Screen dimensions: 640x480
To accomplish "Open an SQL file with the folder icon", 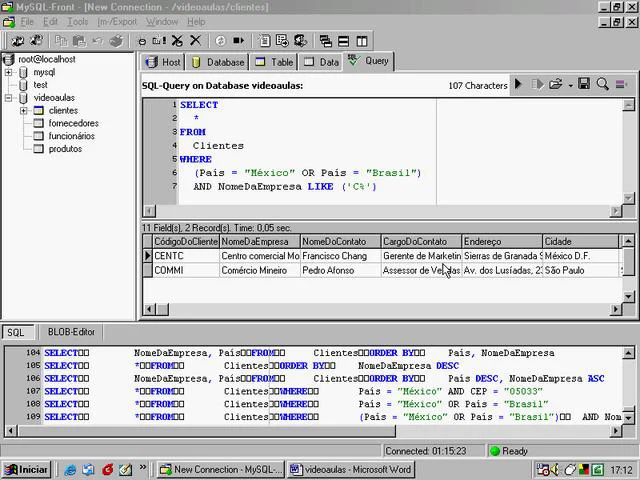I will (x=556, y=84).
